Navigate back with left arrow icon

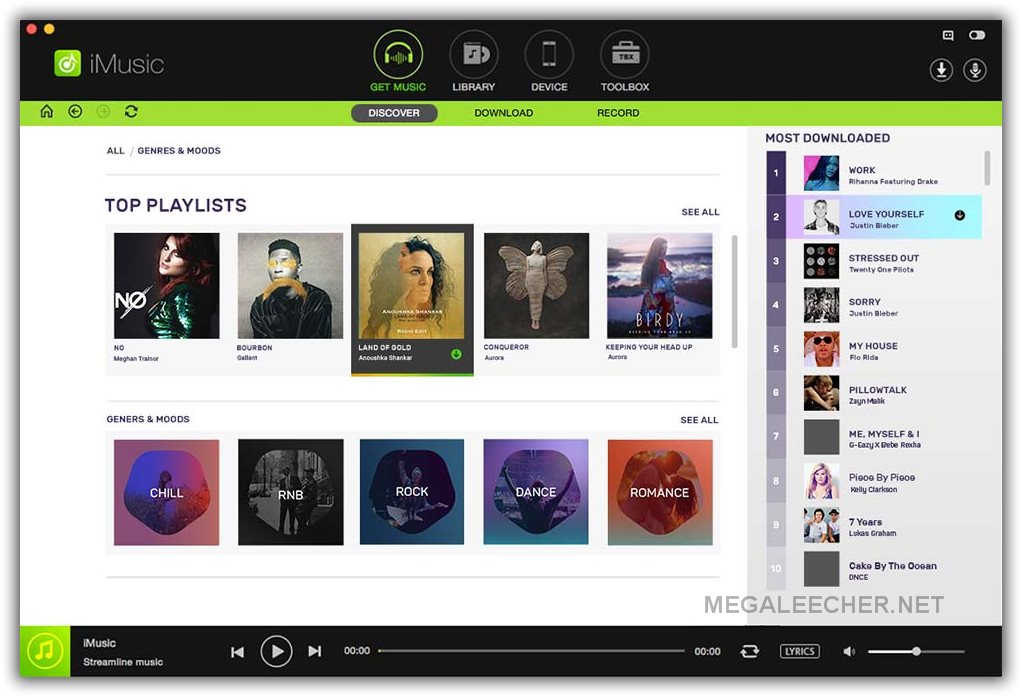click(x=76, y=111)
